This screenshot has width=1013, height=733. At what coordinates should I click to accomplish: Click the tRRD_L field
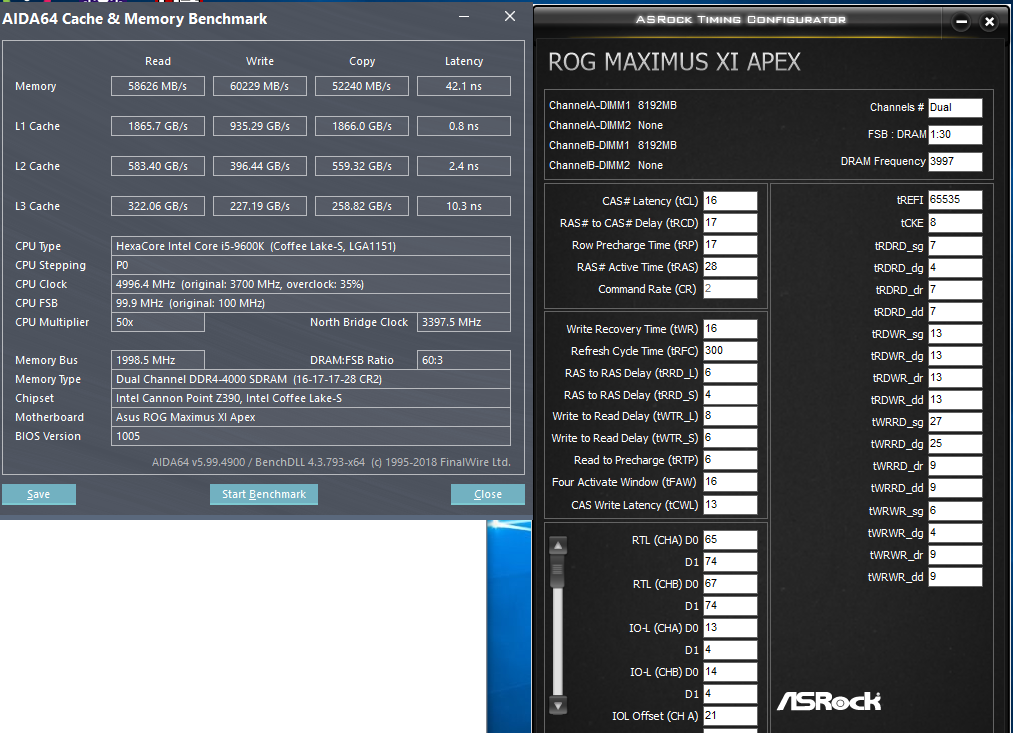[x=730, y=373]
